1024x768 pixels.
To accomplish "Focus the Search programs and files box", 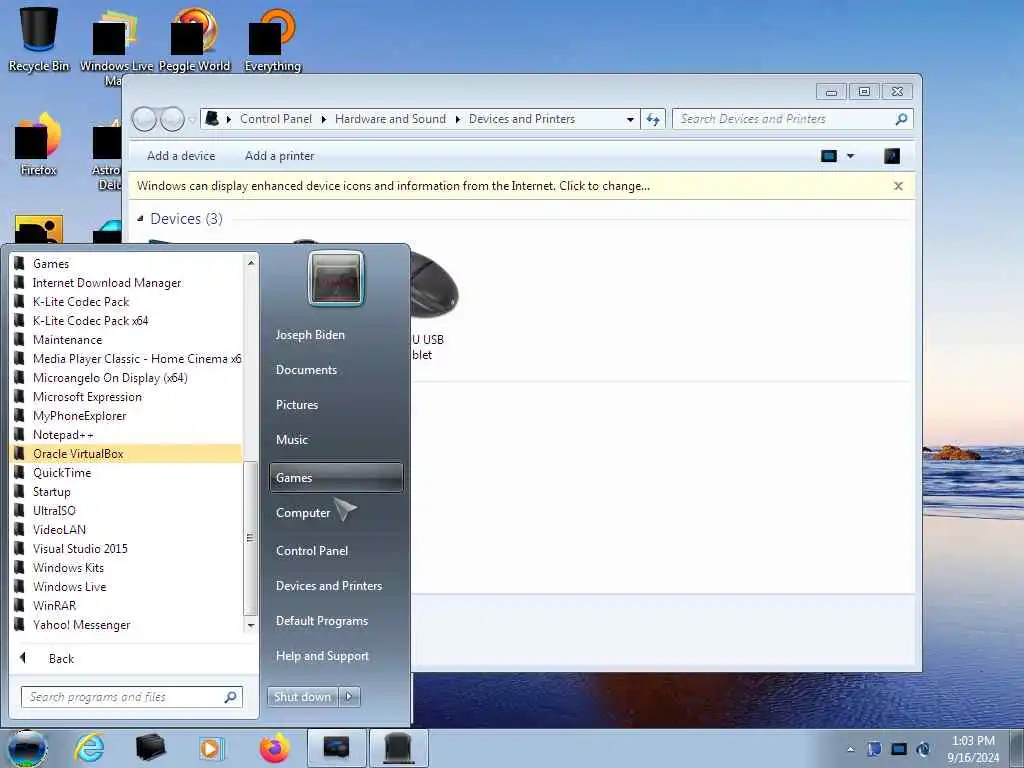I will 131,697.
